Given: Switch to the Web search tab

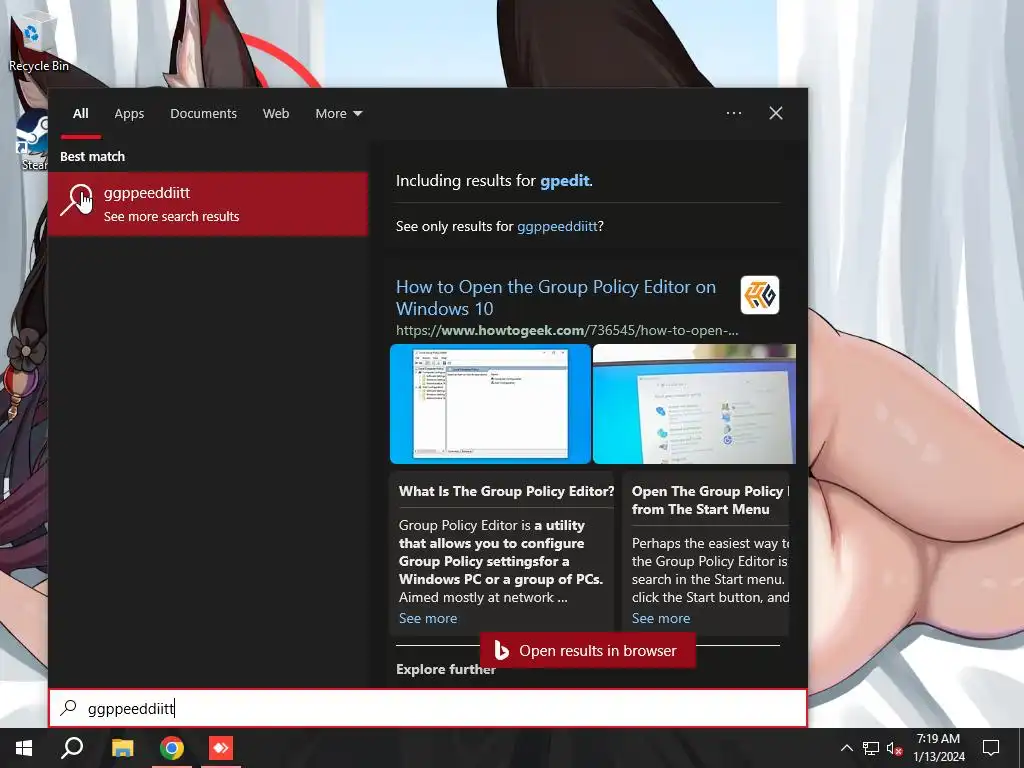Looking at the screenshot, I should 276,114.
